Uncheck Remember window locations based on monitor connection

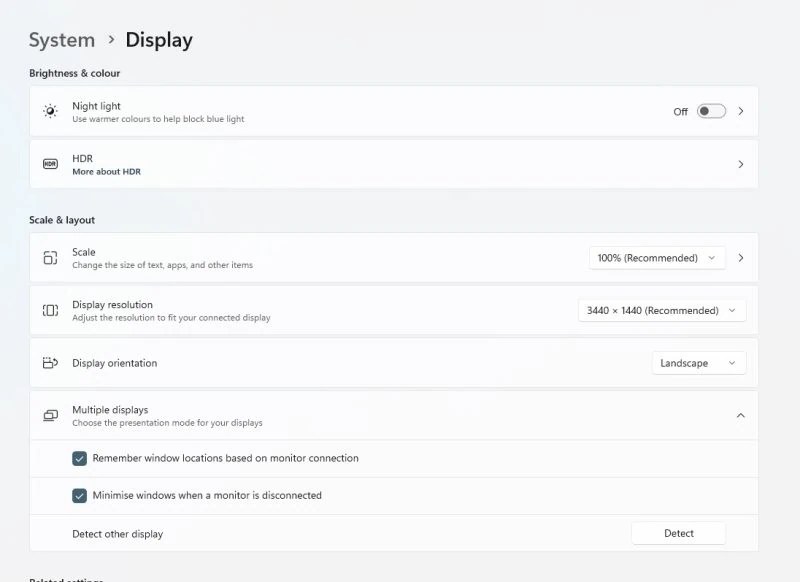point(78,458)
